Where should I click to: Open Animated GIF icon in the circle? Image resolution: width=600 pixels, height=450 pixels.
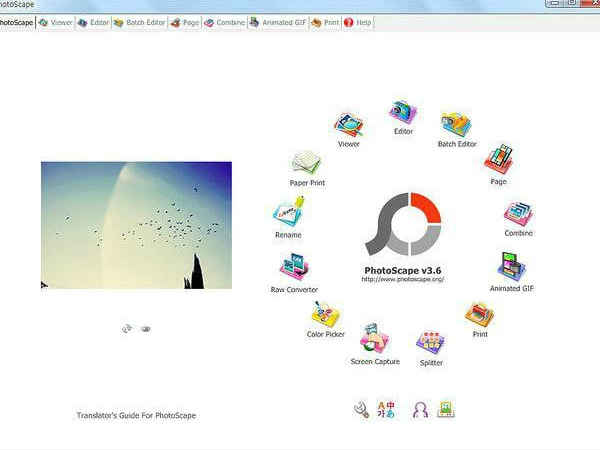[x=512, y=267]
